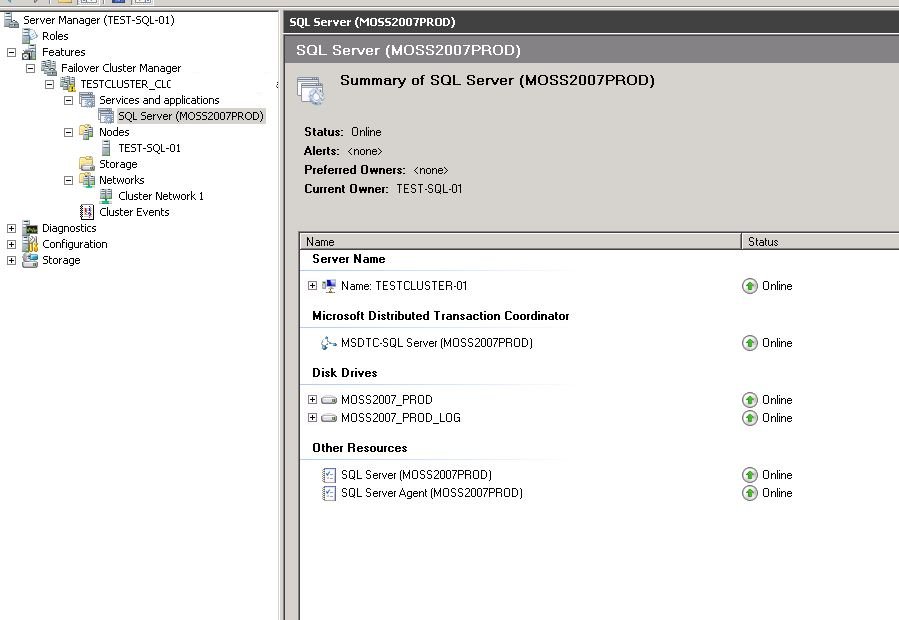Click the SQL Server icon on the Summary page
This screenshot has width=899, height=620.
pyautogui.click(x=311, y=88)
